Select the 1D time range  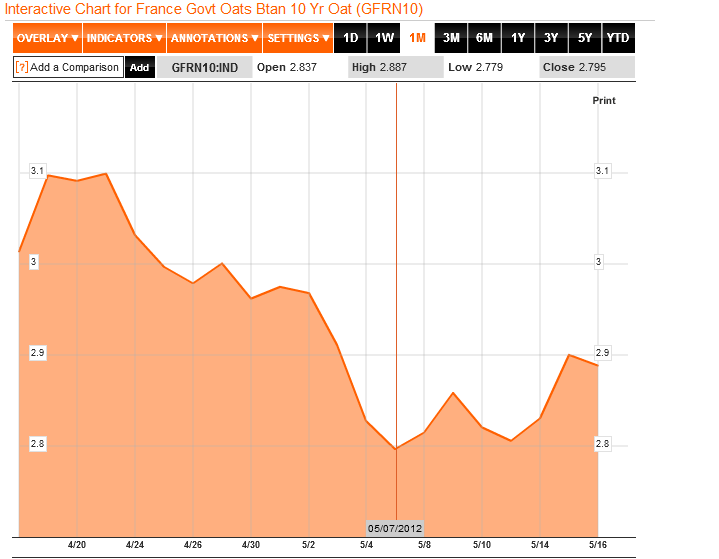click(x=351, y=38)
